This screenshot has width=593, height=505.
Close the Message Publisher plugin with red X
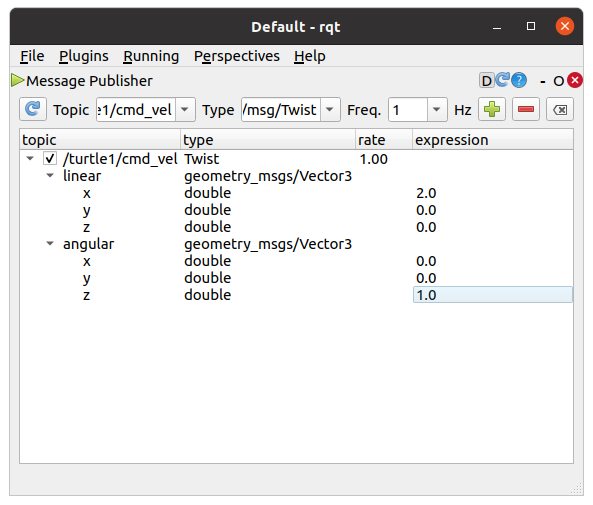pos(575,80)
